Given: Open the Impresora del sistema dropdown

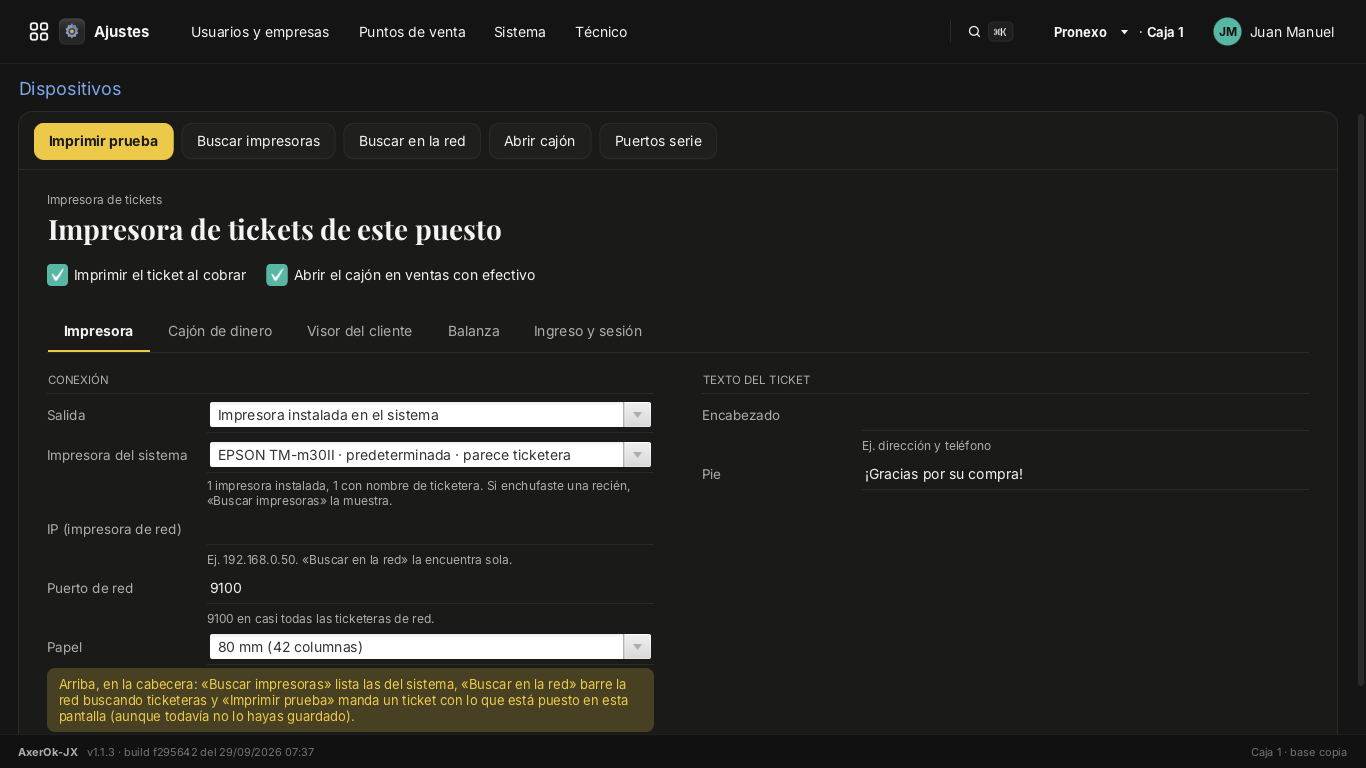Looking at the screenshot, I should [x=430, y=455].
